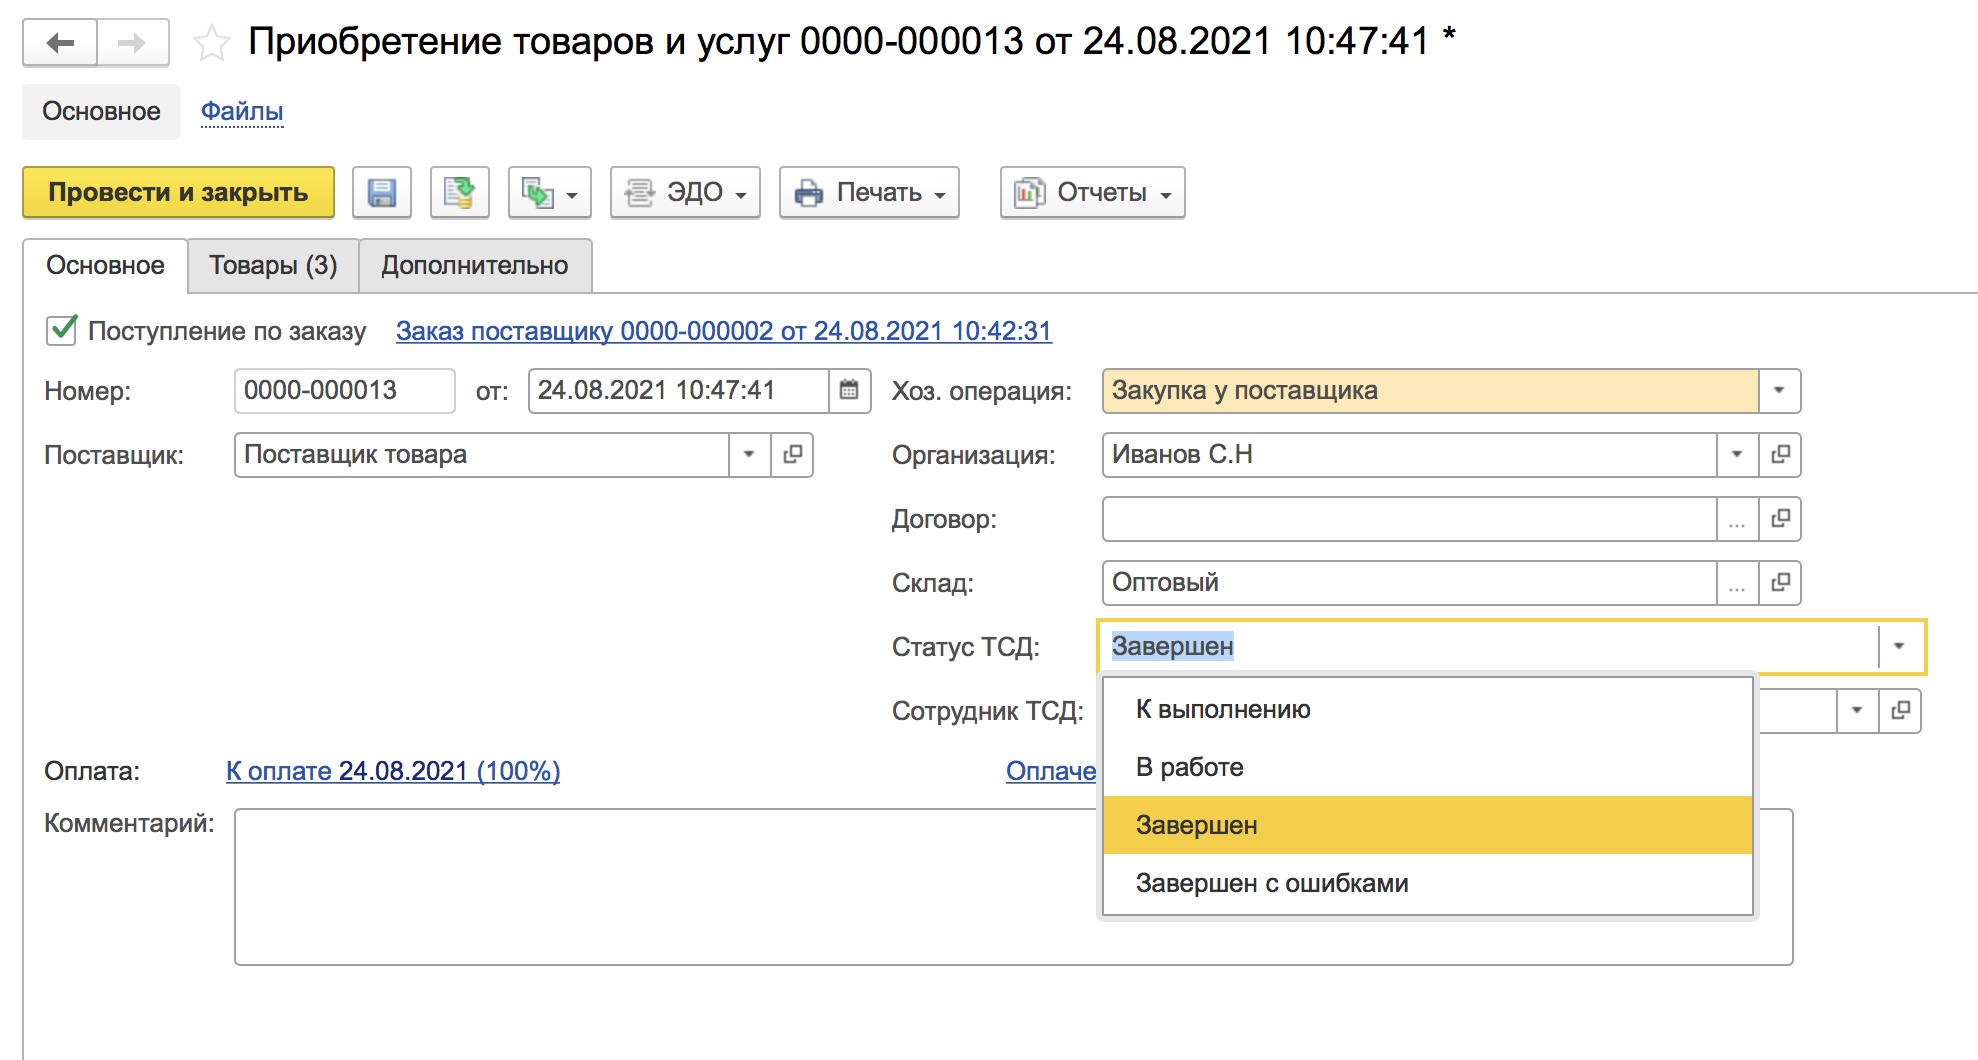Click the 'Комментарий' text area
1978x1060 pixels.
(x=1014, y=887)
